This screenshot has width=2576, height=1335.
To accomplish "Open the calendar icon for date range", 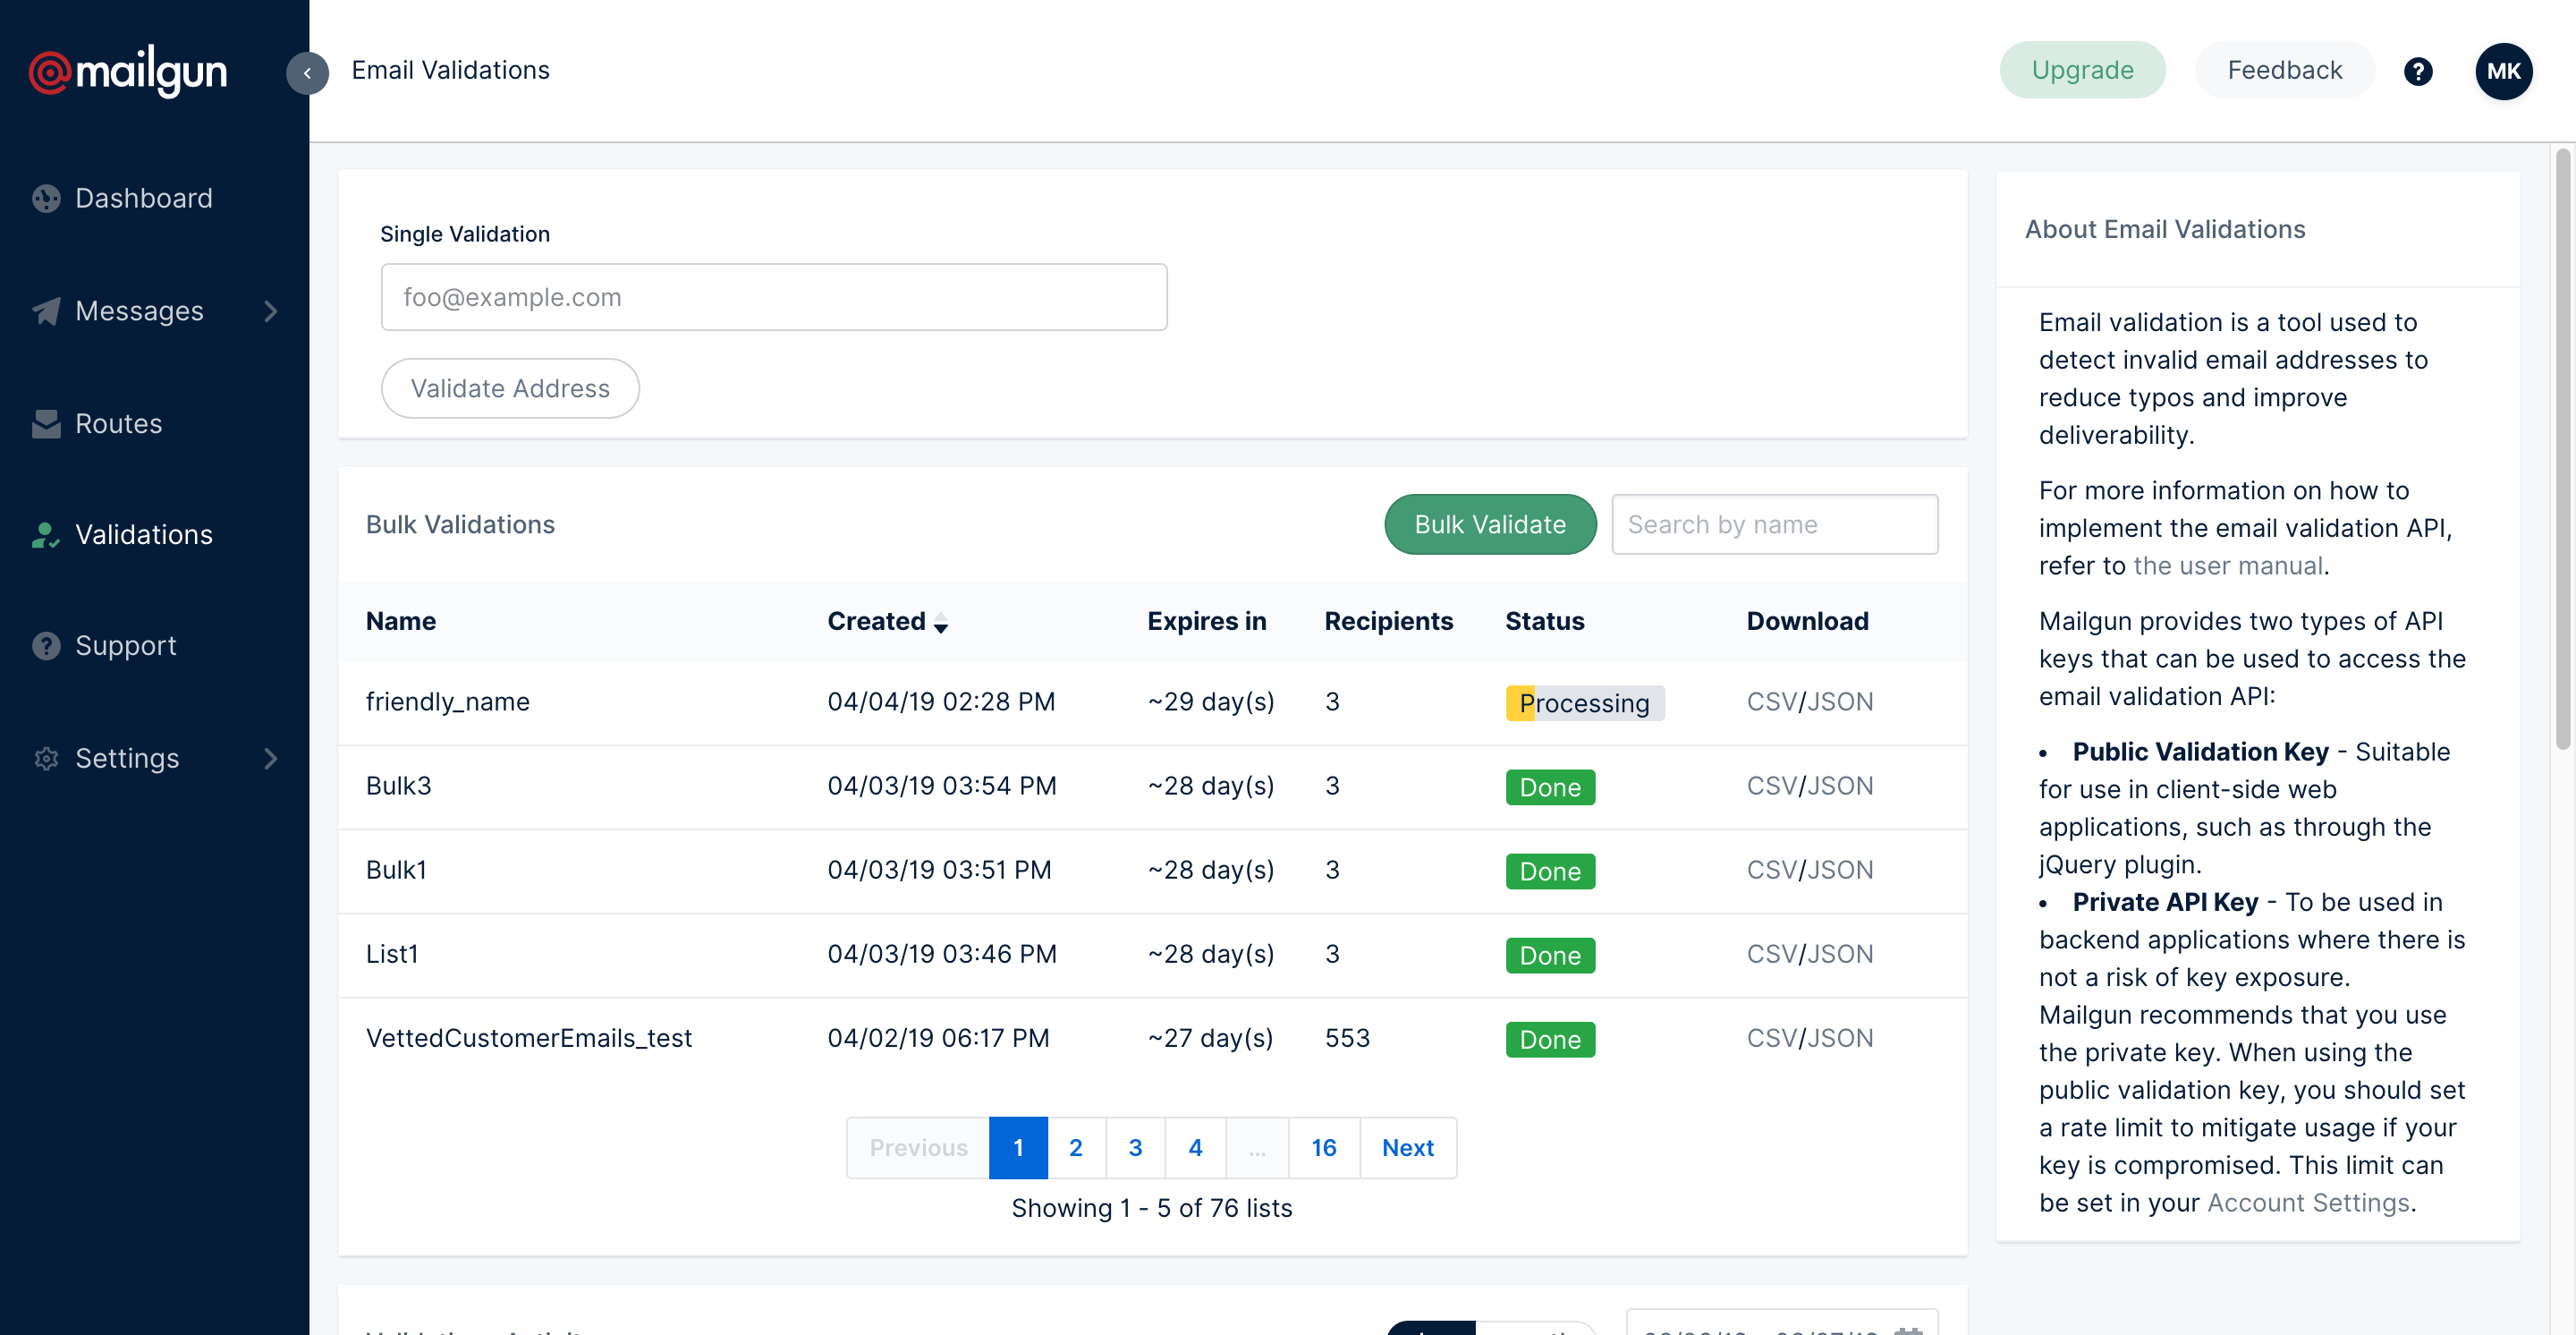I will tap(1908, 1331).
